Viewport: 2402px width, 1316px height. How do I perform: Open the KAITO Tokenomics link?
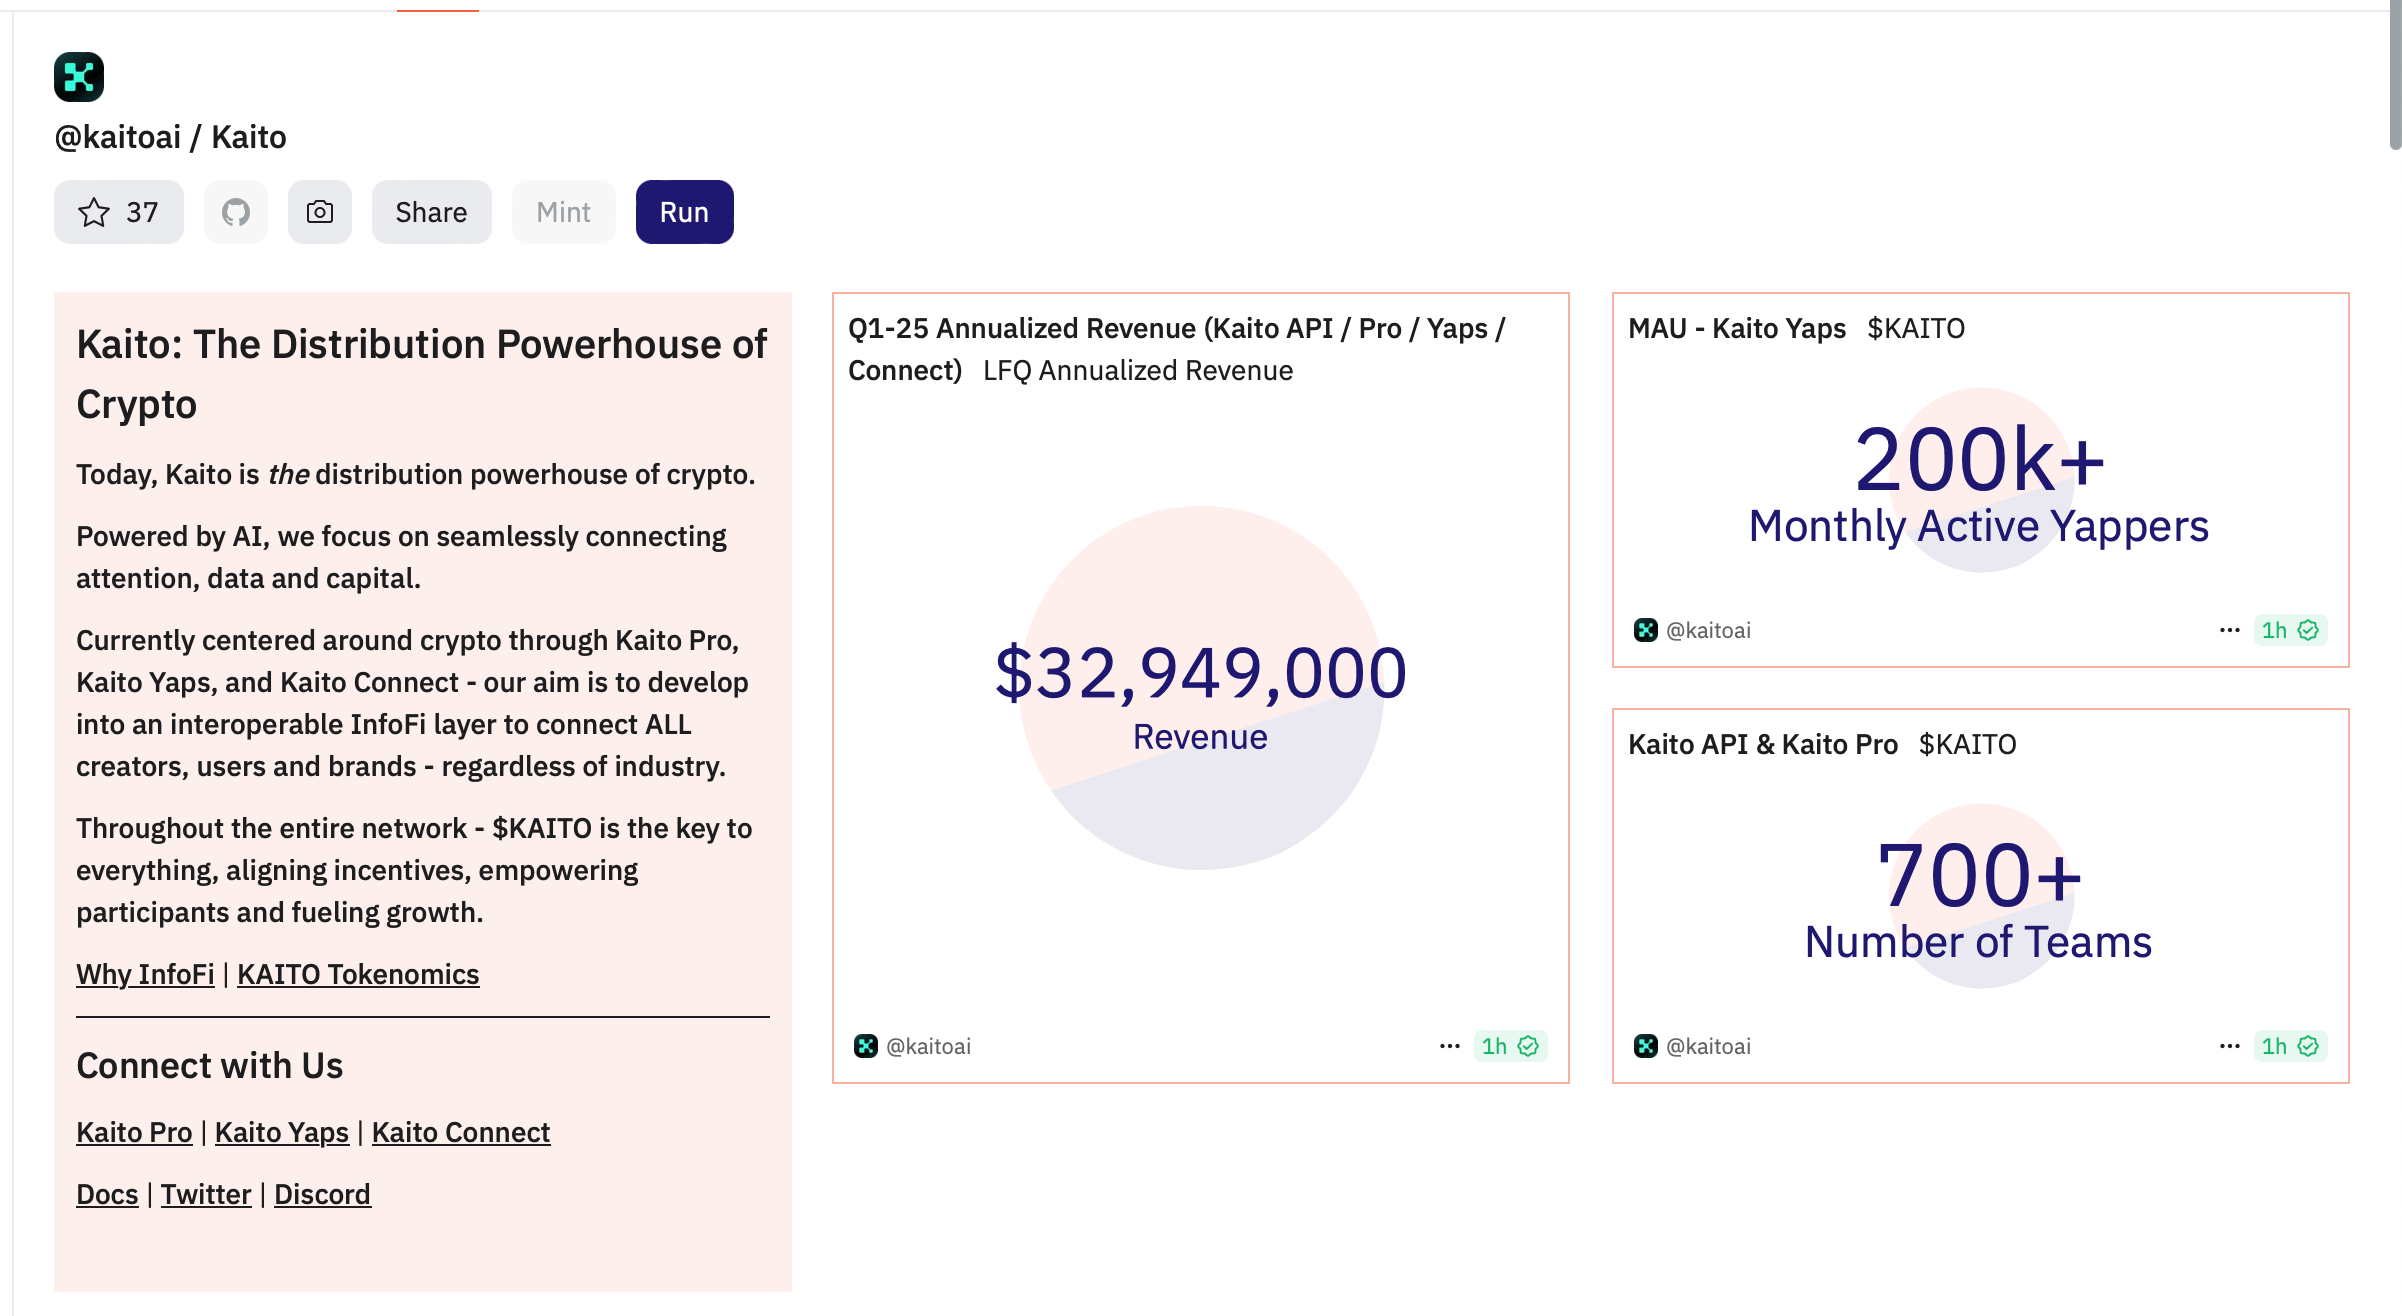pyautogui.click(x=358, y=974)
